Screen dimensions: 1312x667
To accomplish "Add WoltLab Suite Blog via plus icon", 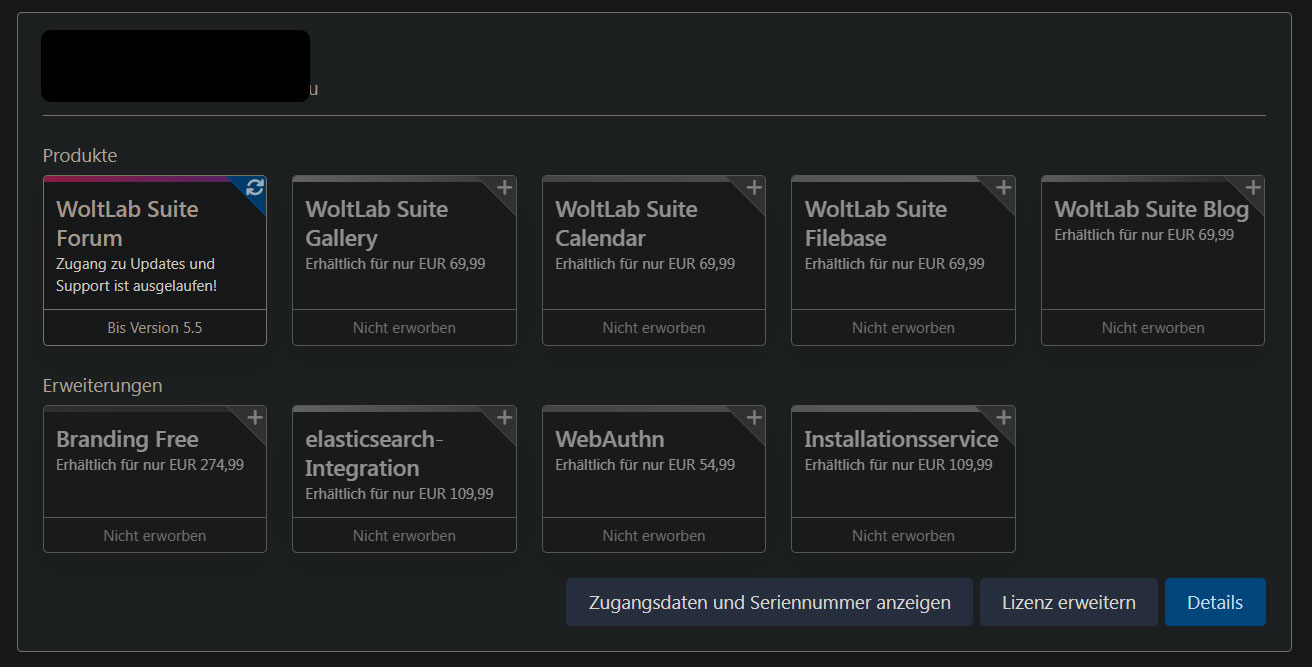I will click(1253, 187).
